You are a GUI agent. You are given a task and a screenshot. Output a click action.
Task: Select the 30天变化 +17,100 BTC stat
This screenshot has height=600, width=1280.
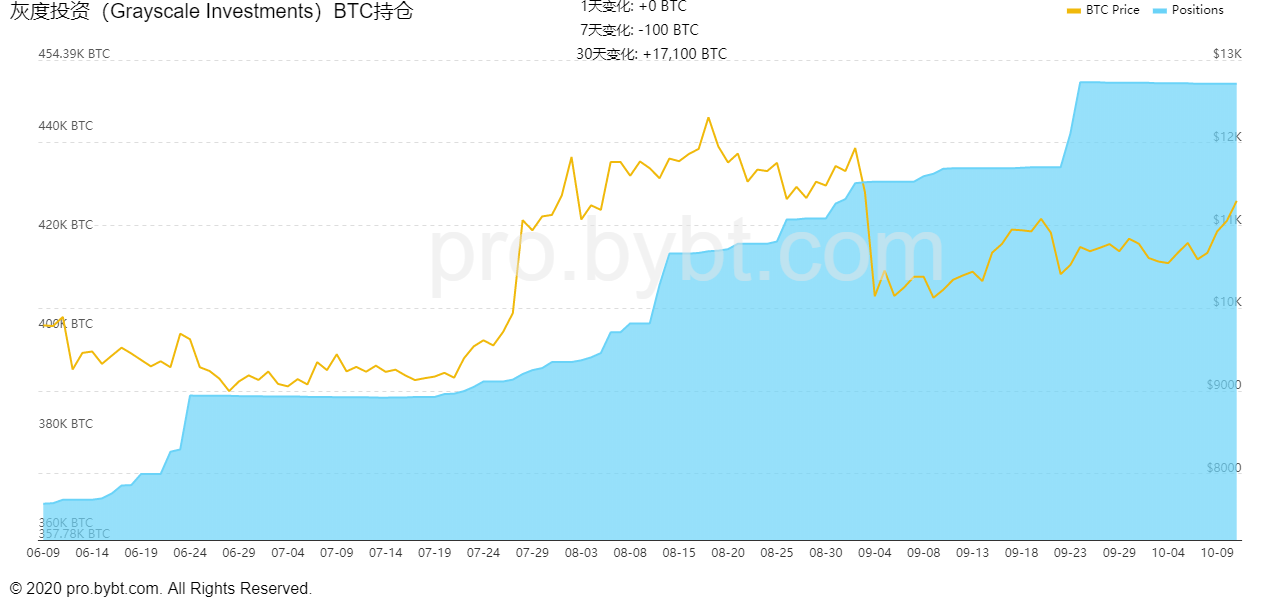click(x=652, y=54)
